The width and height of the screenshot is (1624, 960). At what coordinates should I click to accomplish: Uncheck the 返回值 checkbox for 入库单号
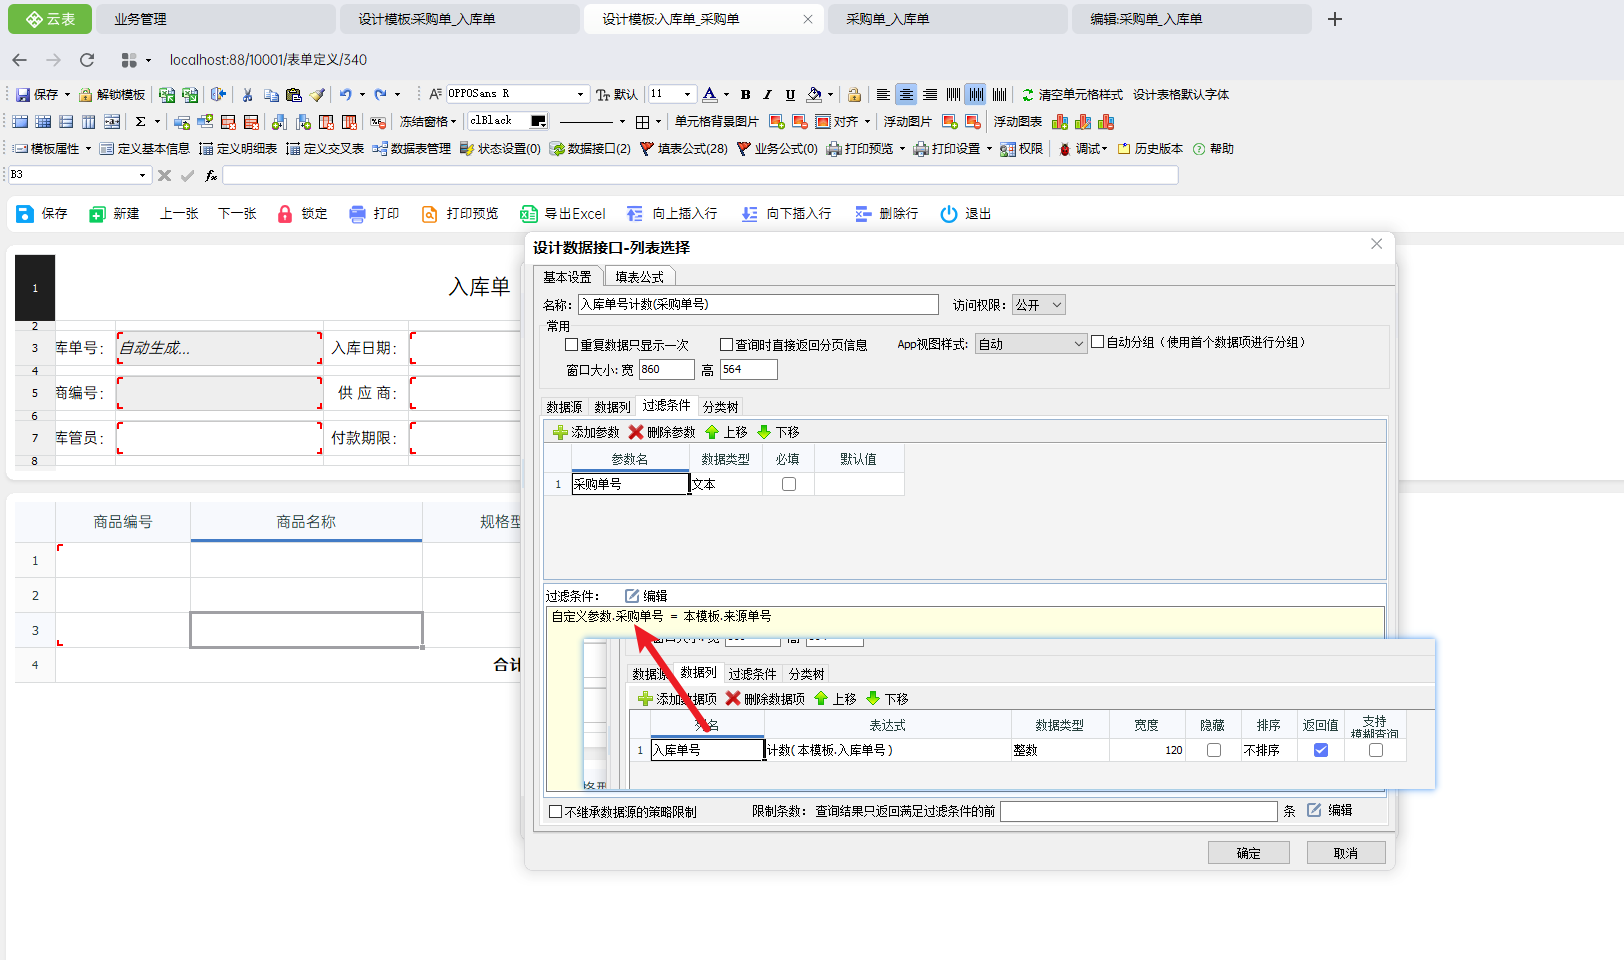pos(1321,750)
